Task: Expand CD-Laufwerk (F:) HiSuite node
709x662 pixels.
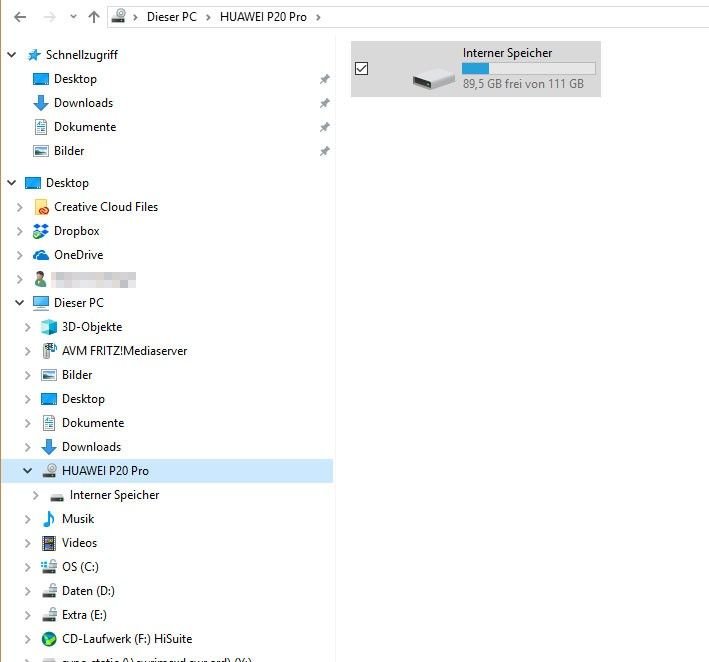Action: pos(28,638)
